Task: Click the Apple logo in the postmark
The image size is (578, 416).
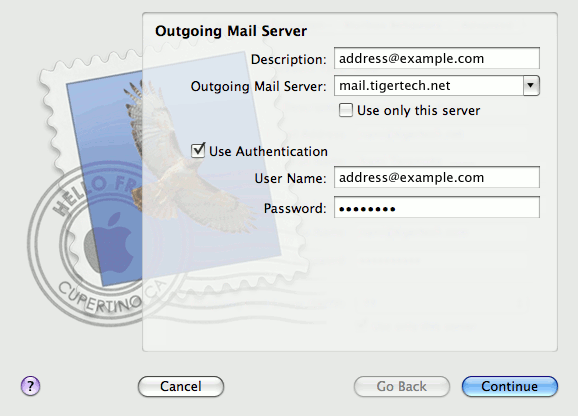Action: click(x=109, y=243)
